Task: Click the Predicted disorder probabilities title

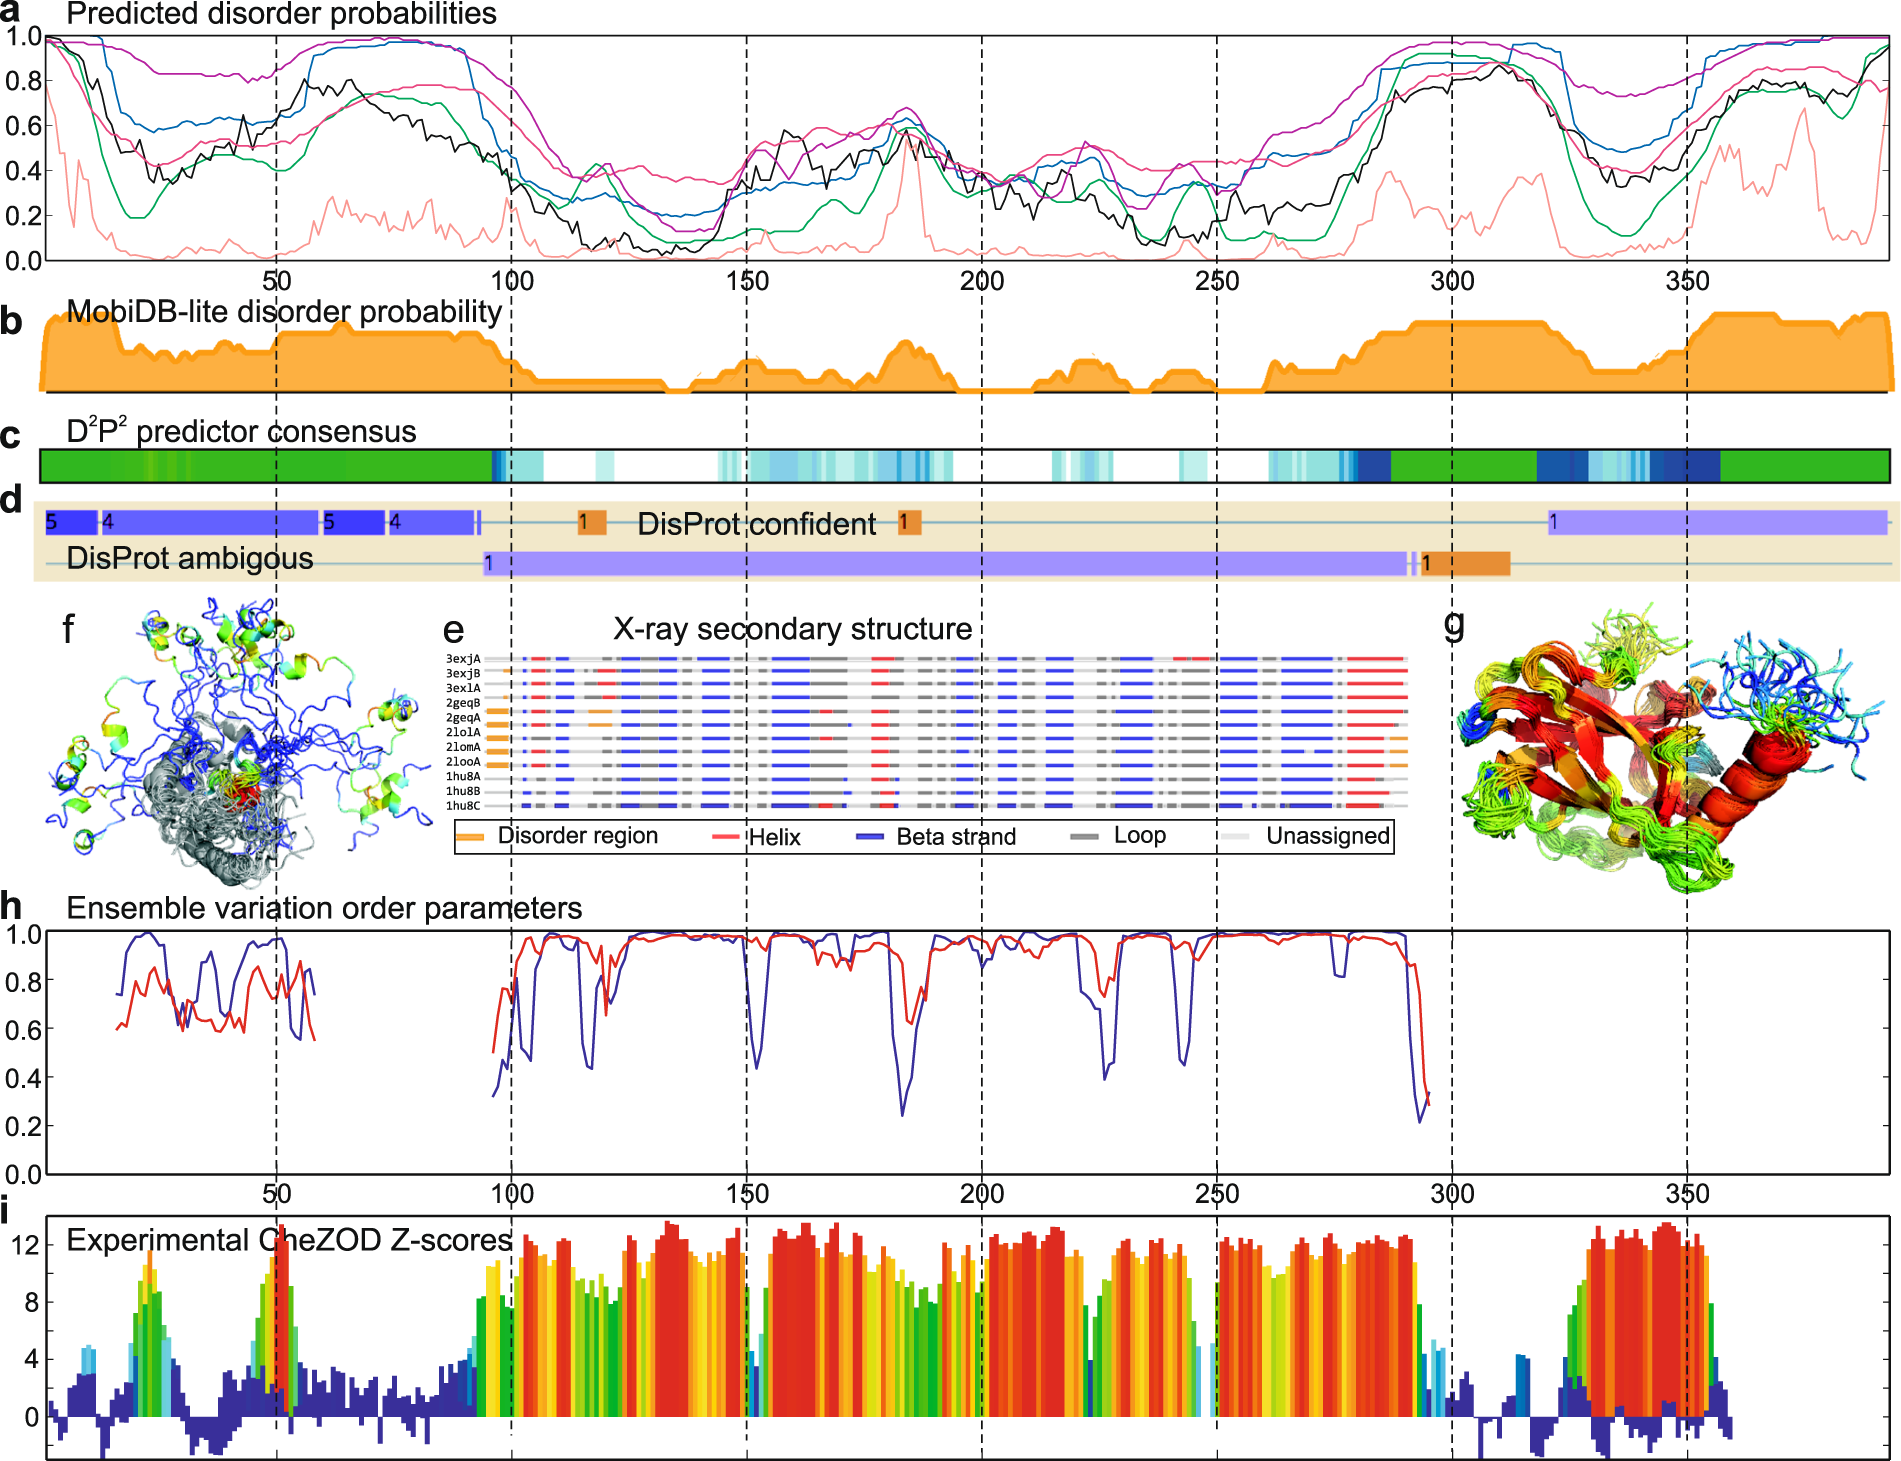Action: click(x=281, y=14)
